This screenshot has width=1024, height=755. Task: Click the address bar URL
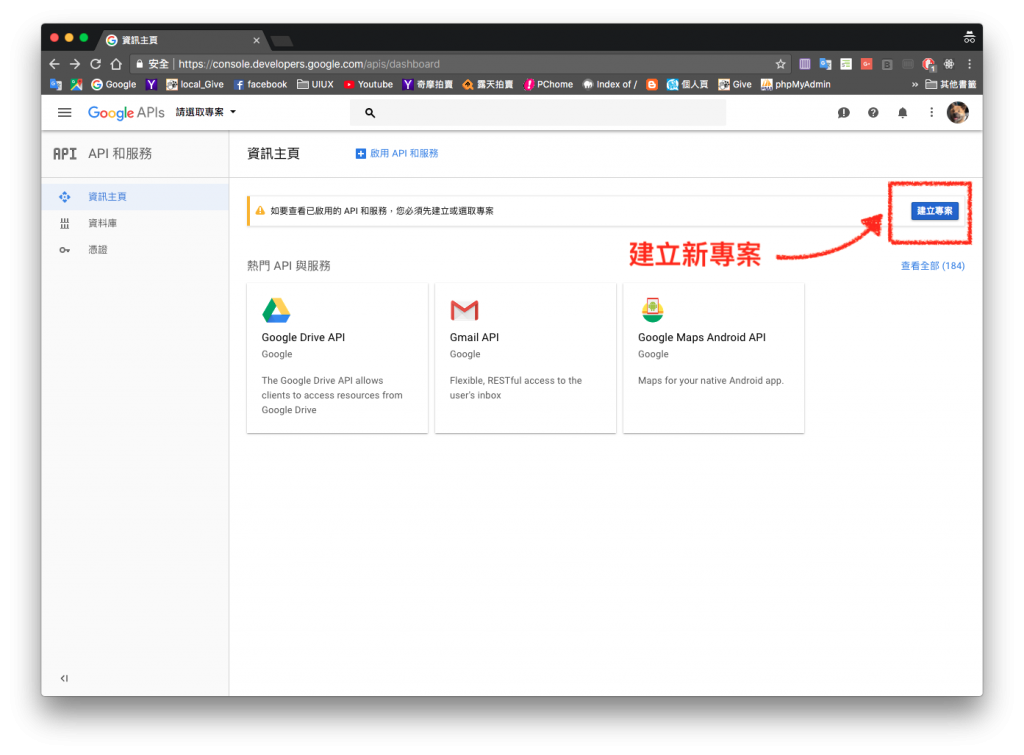(309, 64)
